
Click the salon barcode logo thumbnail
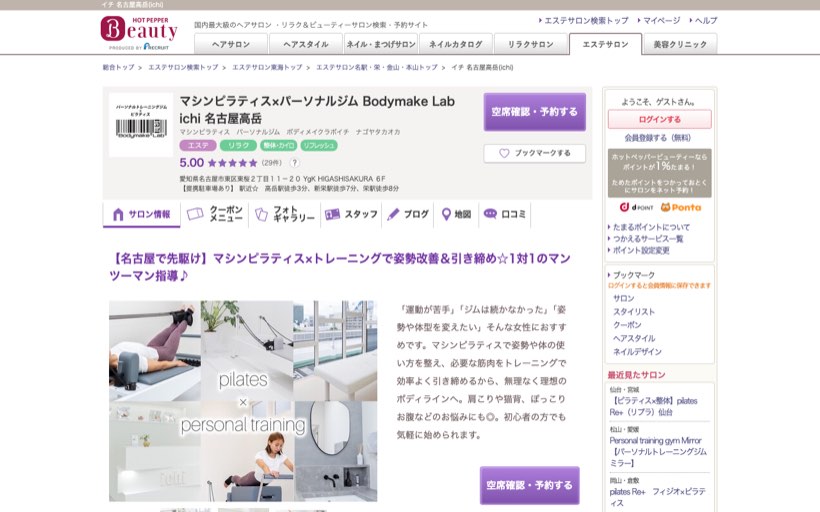click(141, 125)
